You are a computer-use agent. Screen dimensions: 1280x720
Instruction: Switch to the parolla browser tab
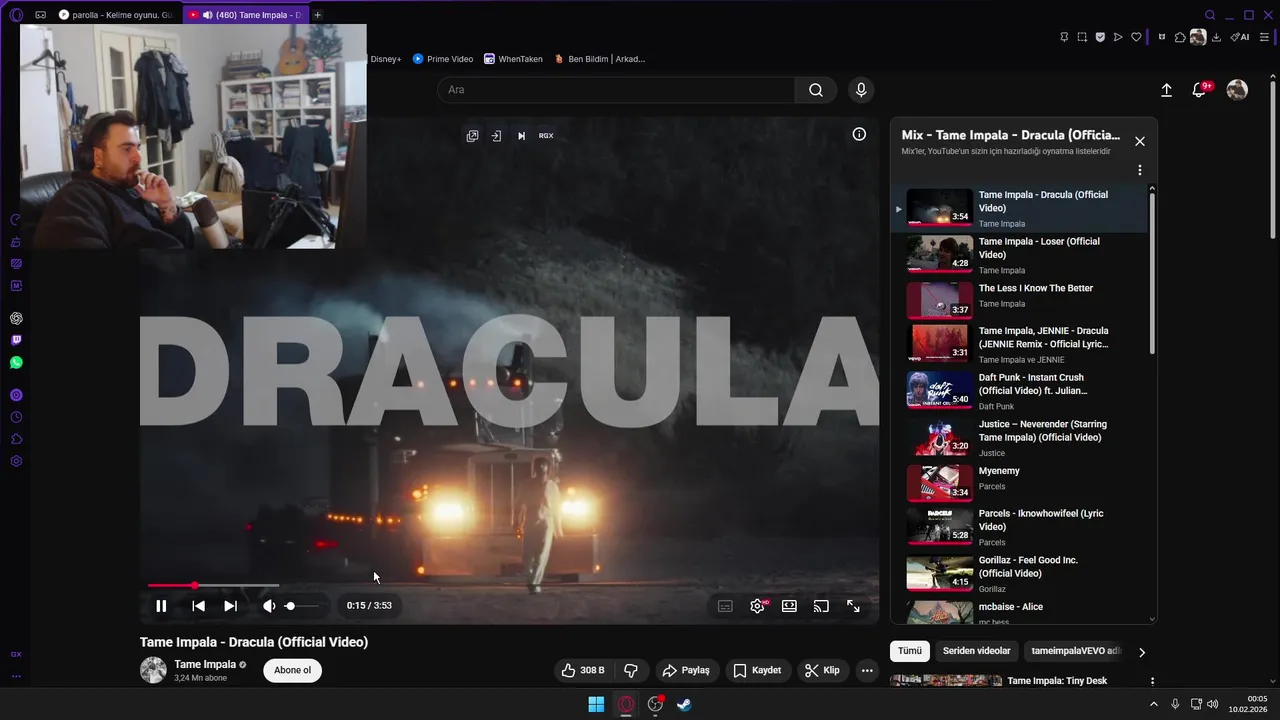[x=115, y=15]
